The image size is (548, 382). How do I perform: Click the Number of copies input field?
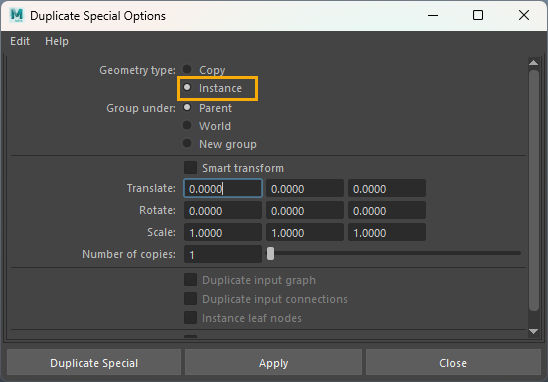[223, 254]
